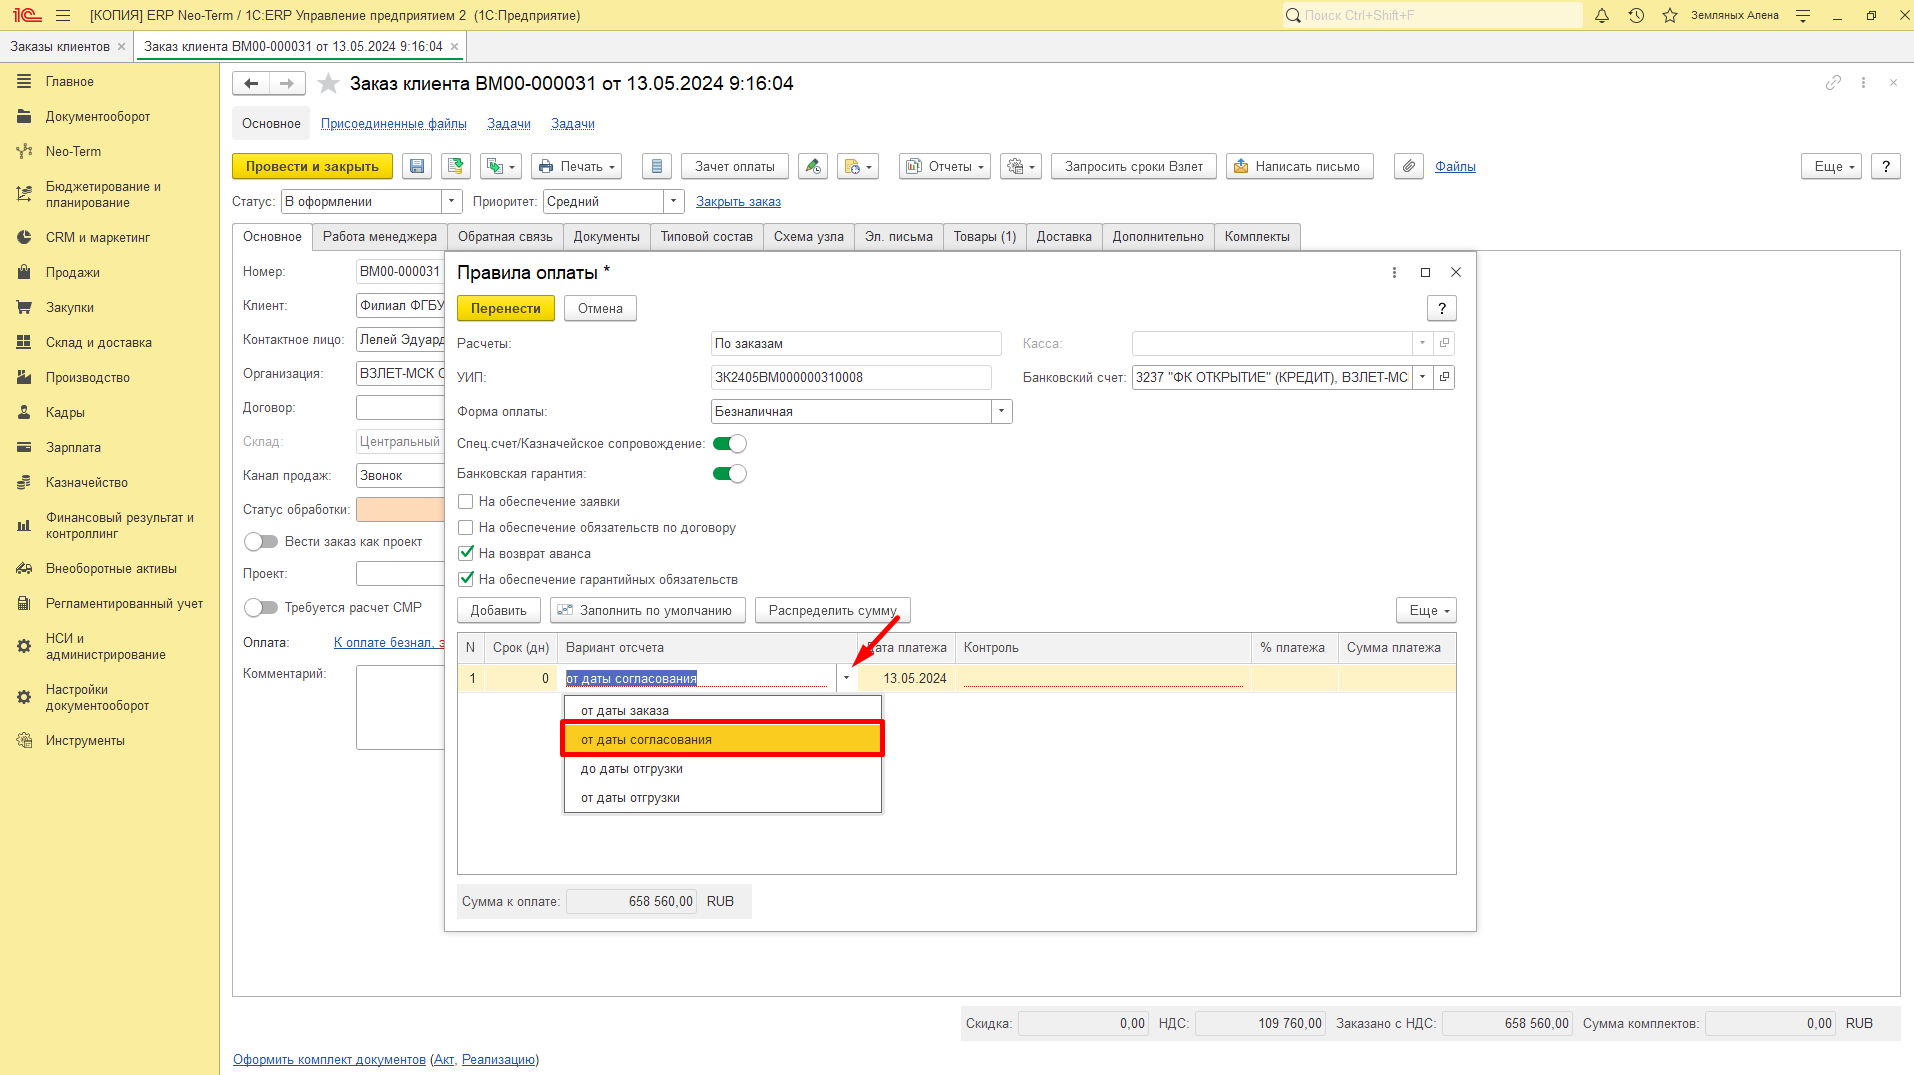Uncheck На обеспечение гарантийных обязательств
This screenshot has width=1914, height=1075.
coord(465,579)
